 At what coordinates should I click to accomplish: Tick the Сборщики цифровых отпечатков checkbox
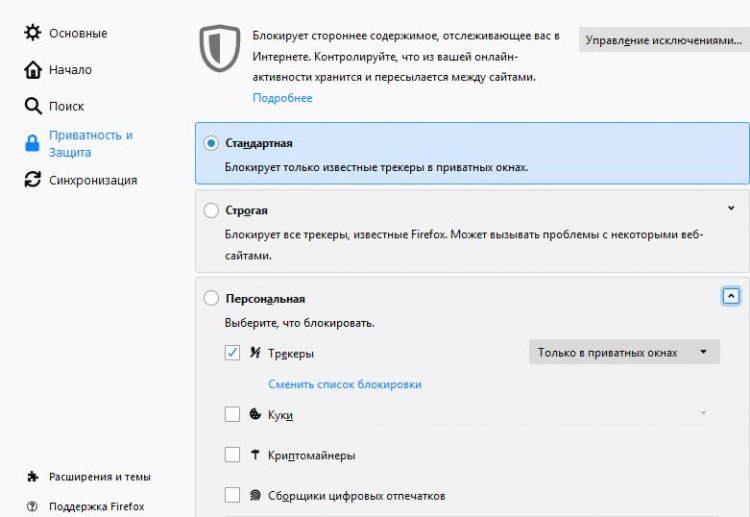pos(232,495)
